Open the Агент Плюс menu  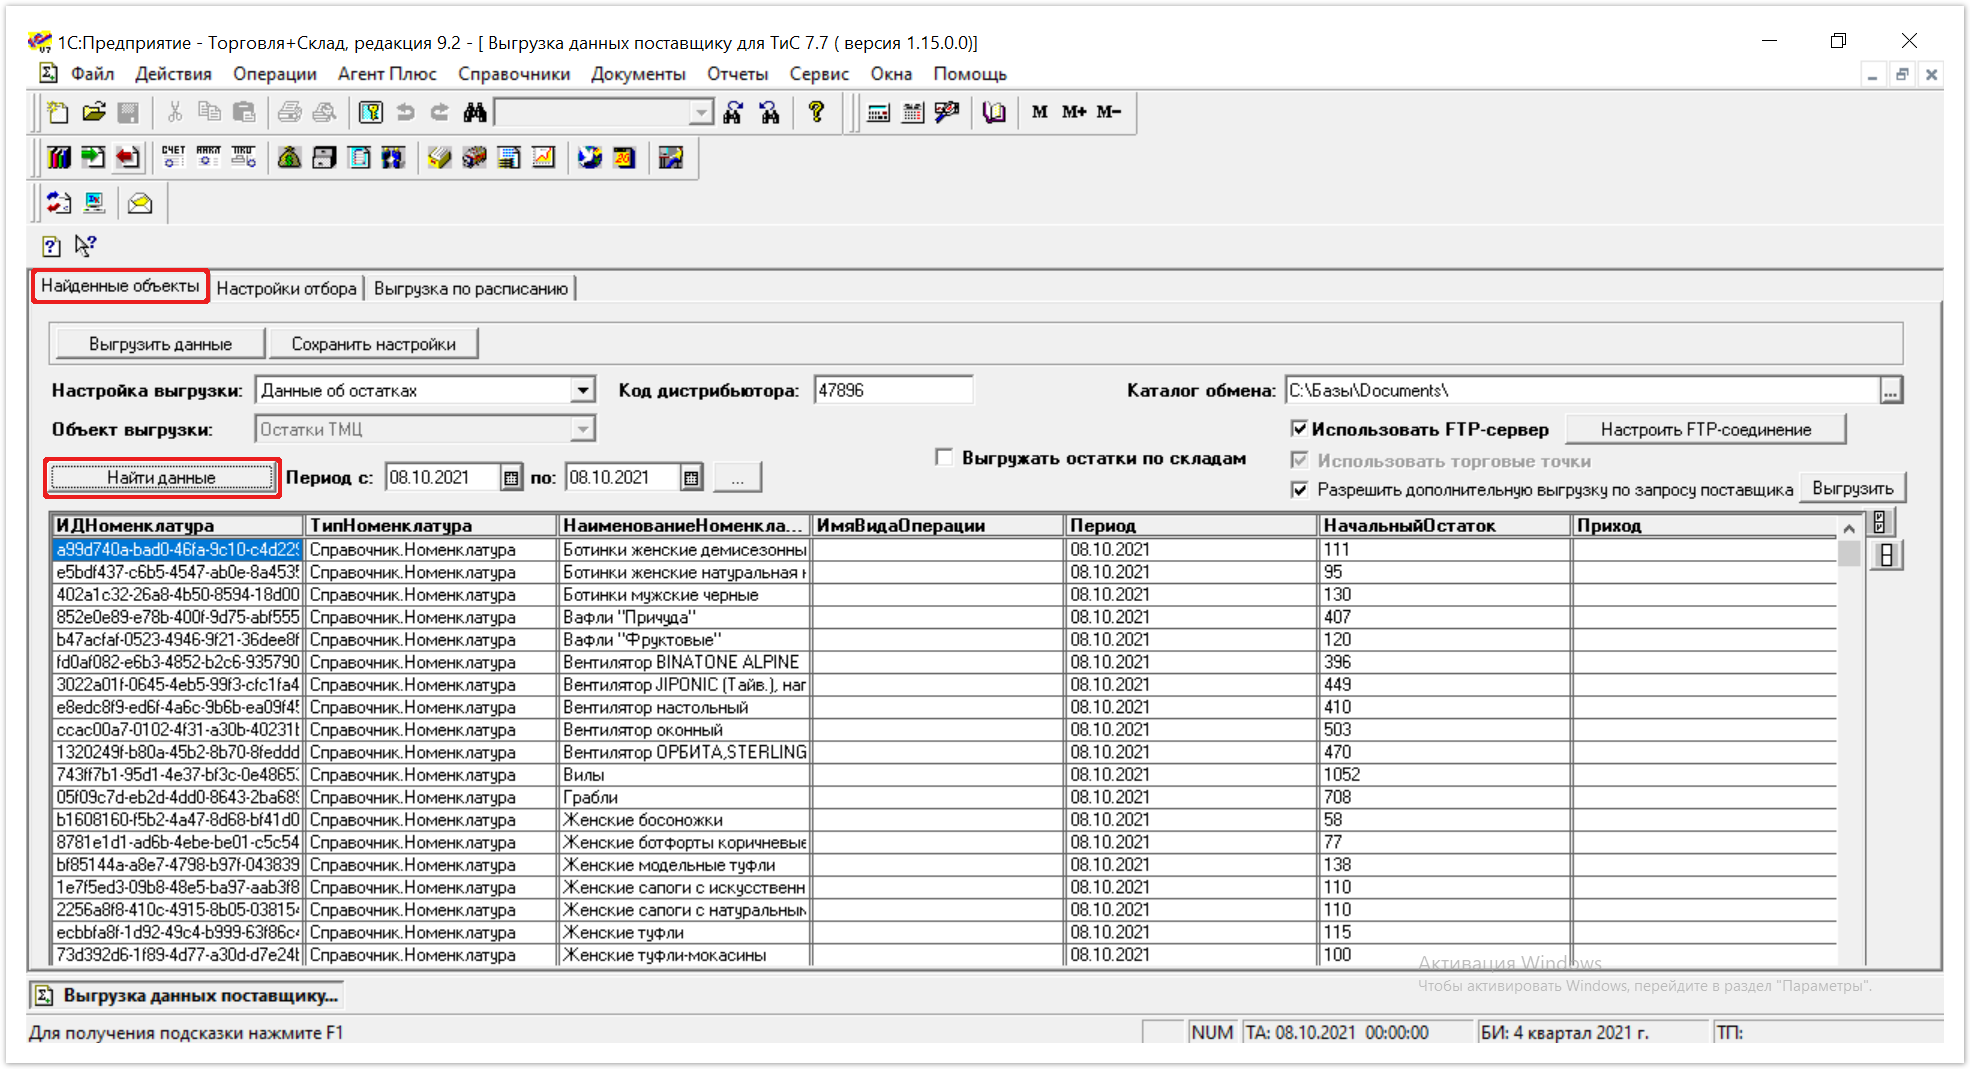(387, 74)
